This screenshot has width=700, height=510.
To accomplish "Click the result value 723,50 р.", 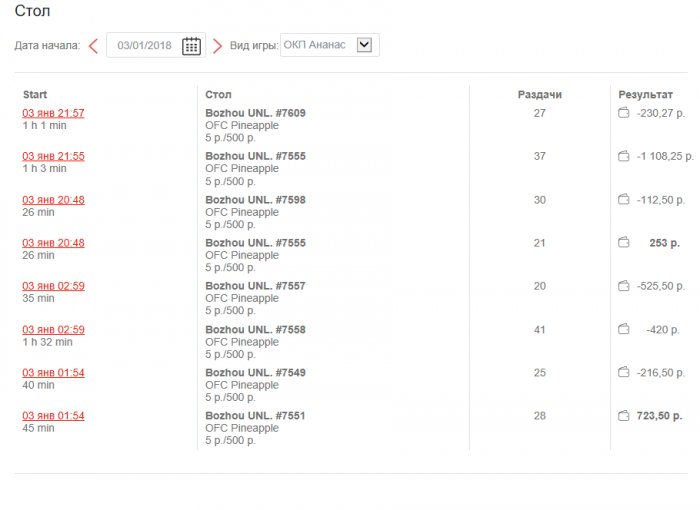I will tap(659, 416).
